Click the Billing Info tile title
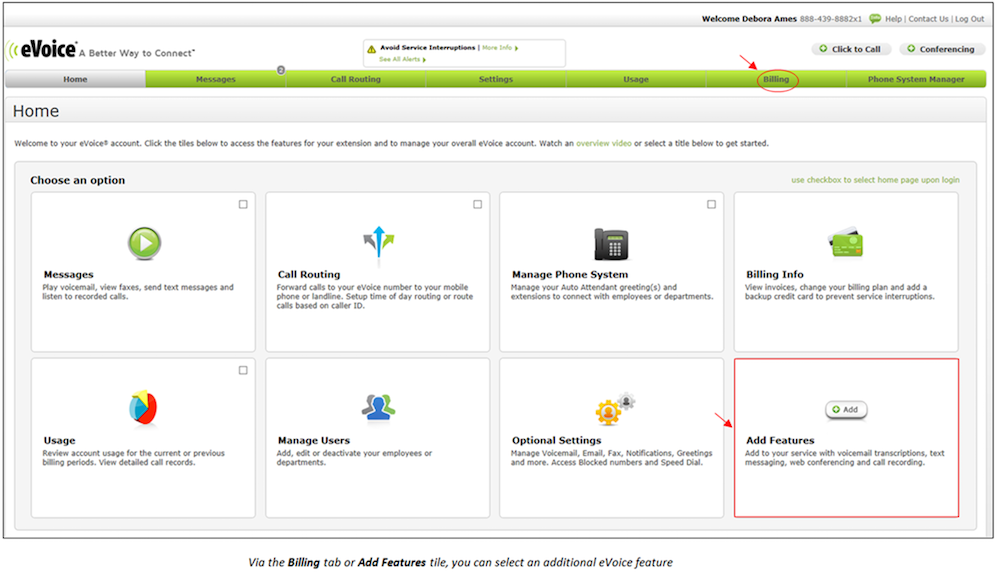 click(774, 275)
